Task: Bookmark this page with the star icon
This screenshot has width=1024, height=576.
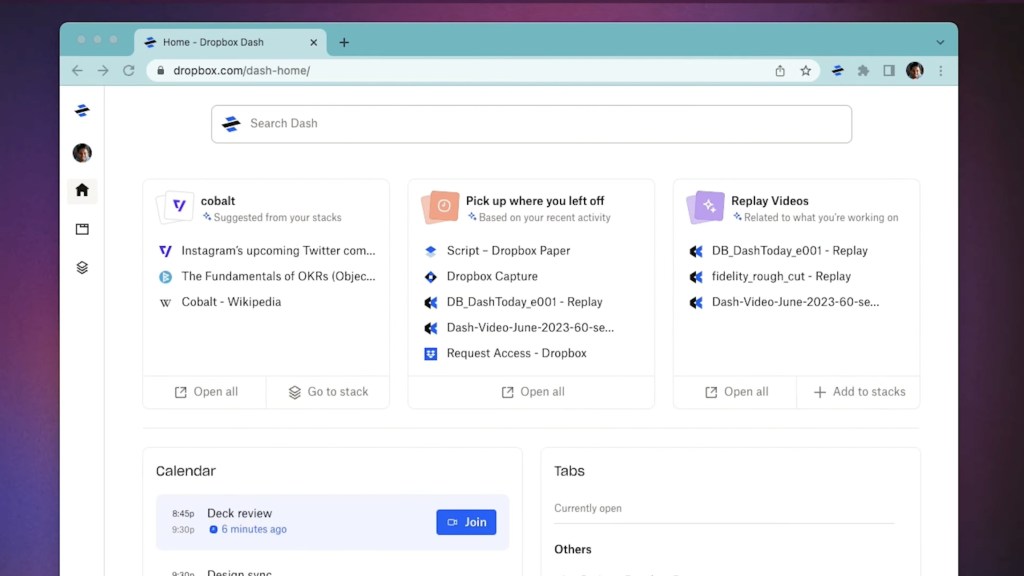Action: pos(806,71)
